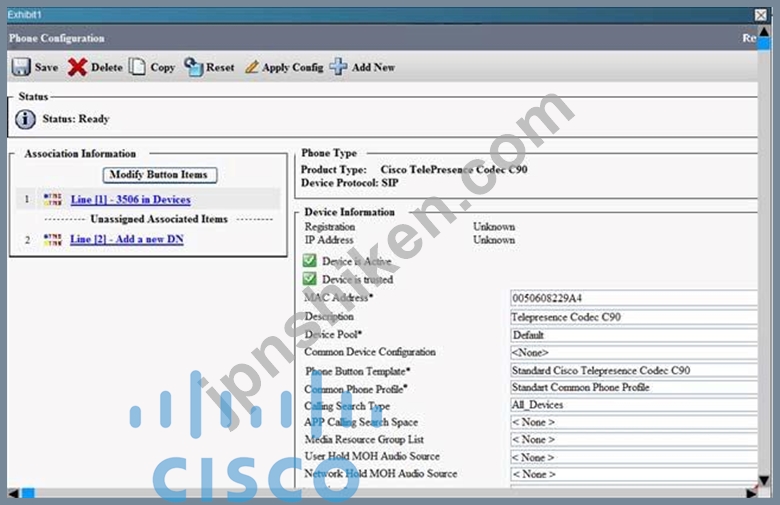The height and width of the screenshot is (505, 780).
Task: Click the Line 2 phone line icon
Action: pos(52,239)
